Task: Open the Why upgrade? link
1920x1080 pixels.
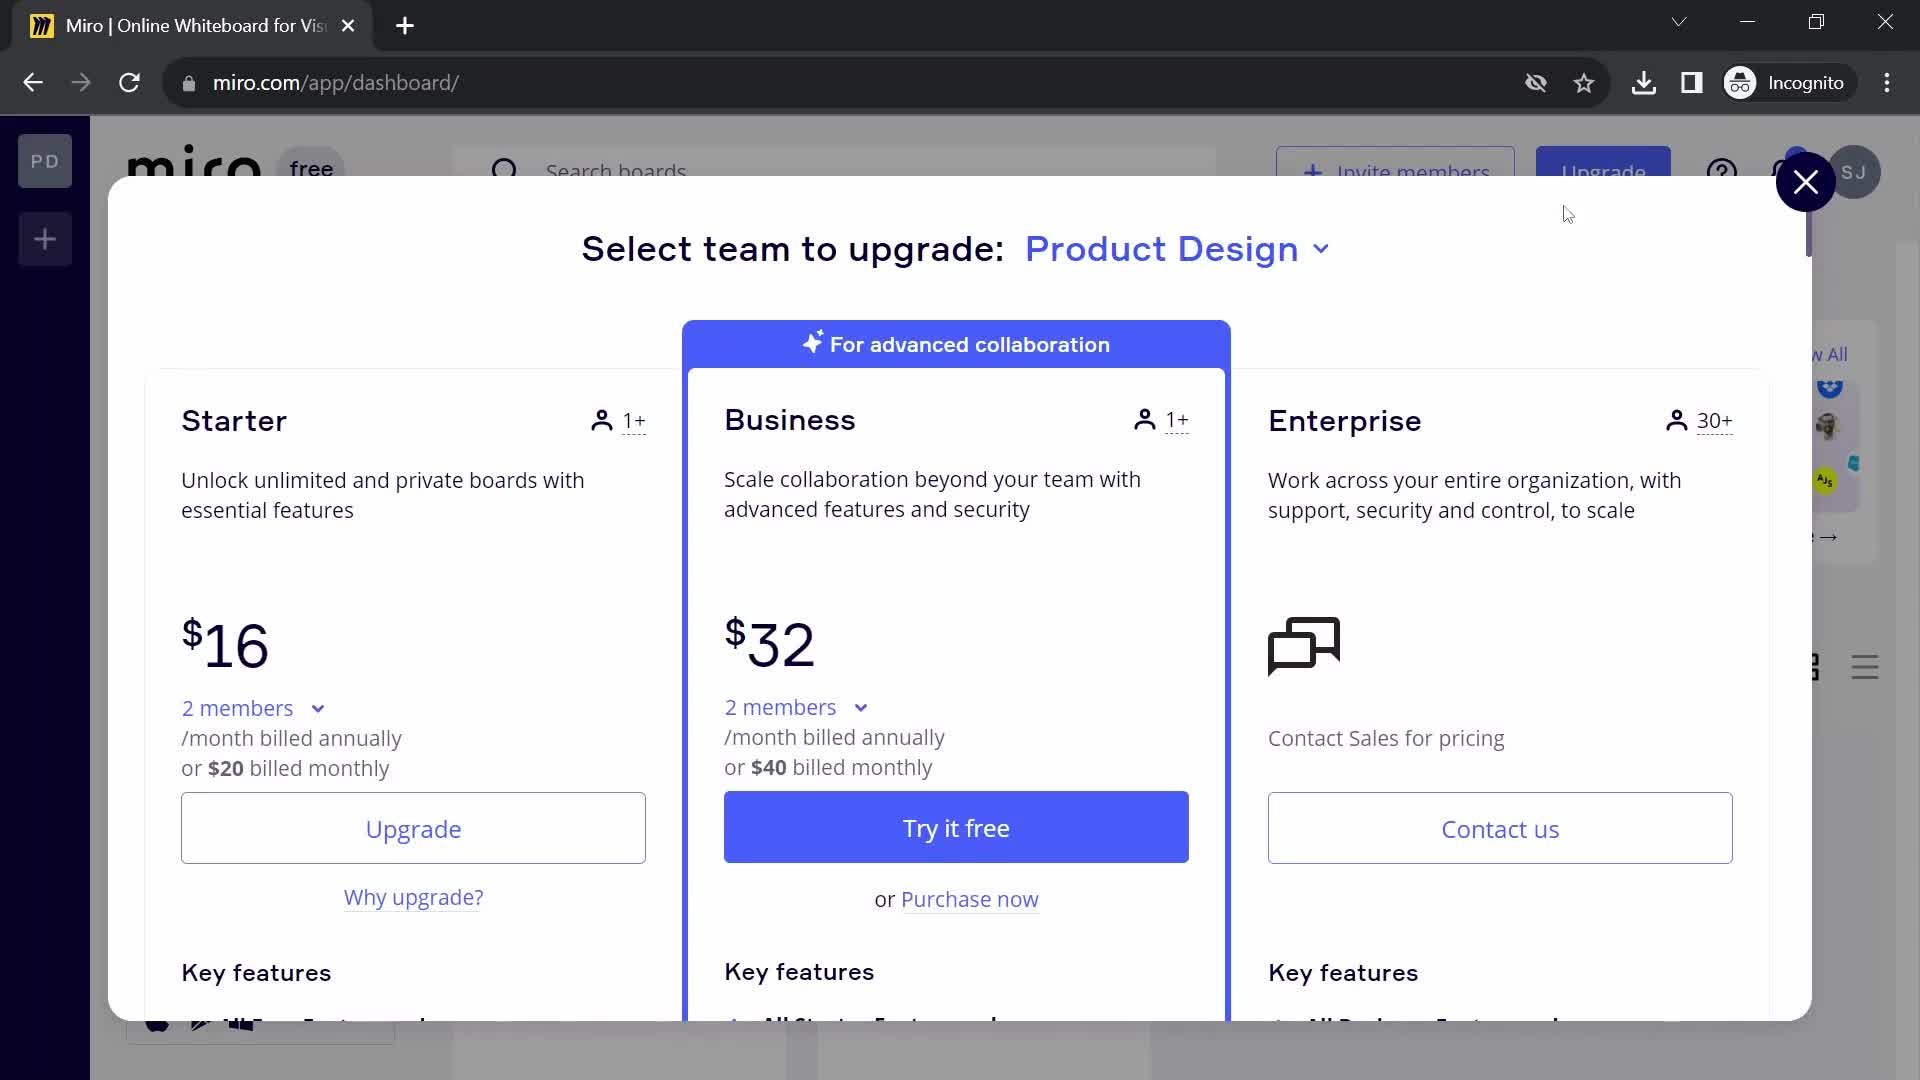Action: pos(413,897)
